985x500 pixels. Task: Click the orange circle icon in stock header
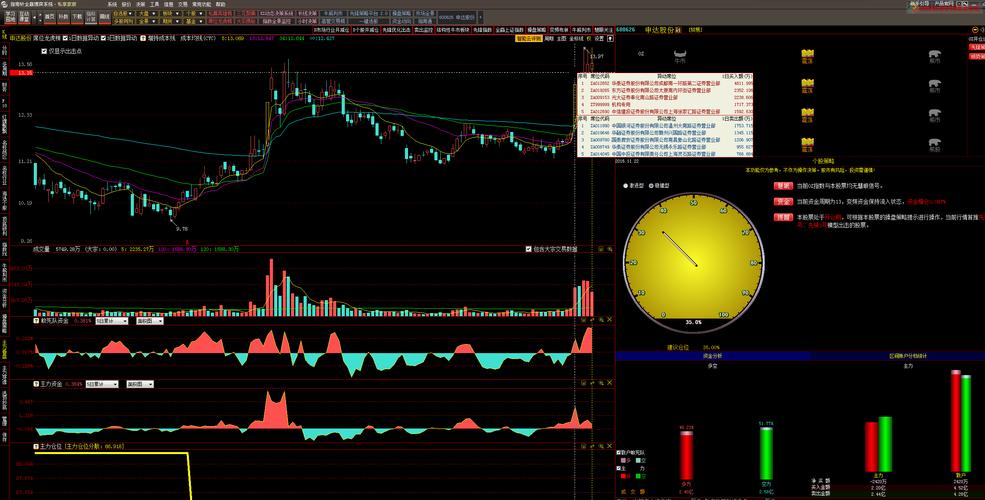975,30
